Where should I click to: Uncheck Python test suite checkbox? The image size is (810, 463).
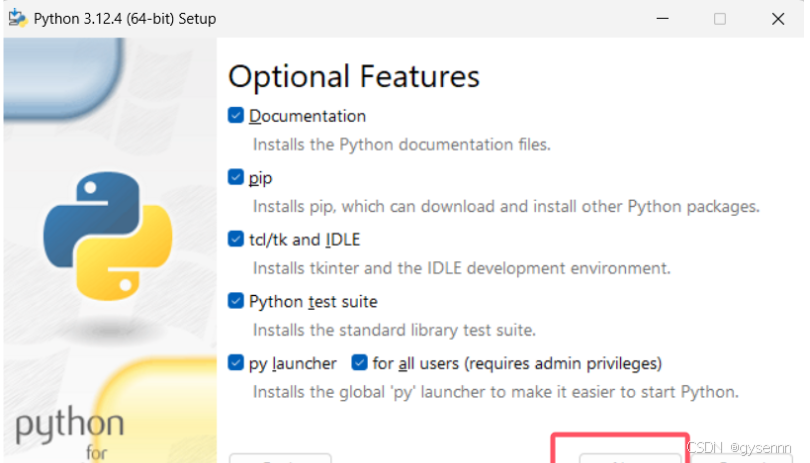236,301
